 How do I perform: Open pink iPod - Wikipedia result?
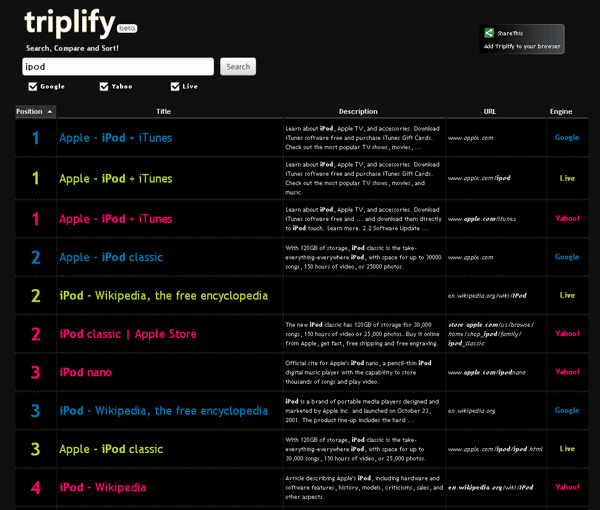(103, 487)
